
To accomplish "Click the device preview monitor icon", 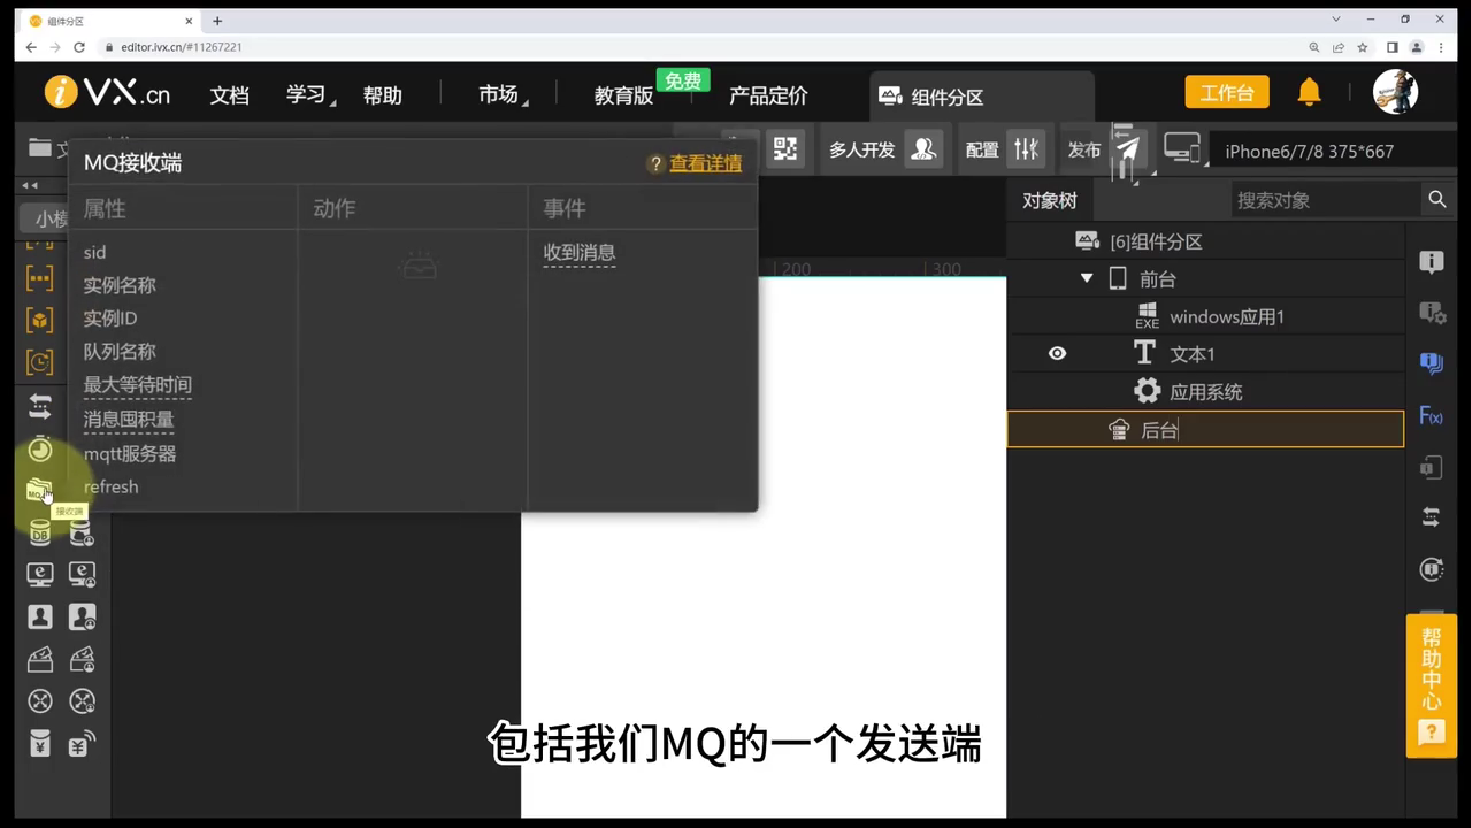I will point(1182,149).
